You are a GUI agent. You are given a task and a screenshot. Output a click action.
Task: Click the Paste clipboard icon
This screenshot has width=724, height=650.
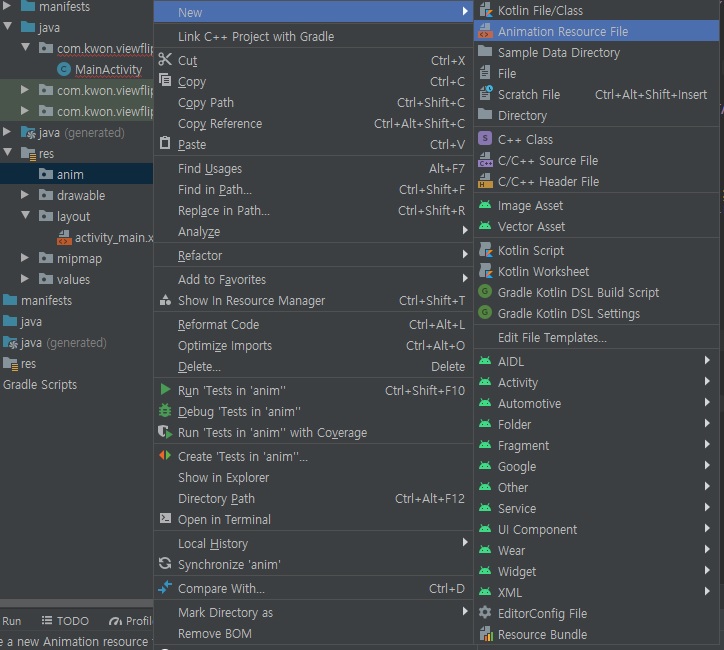tap(165, 143)
